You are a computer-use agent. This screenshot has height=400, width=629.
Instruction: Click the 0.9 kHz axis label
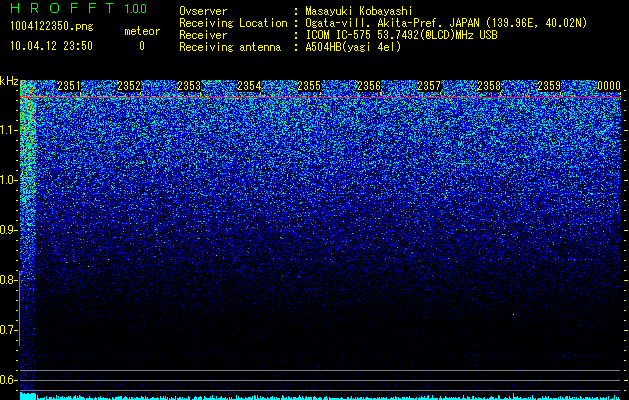[x=8, y=229]
